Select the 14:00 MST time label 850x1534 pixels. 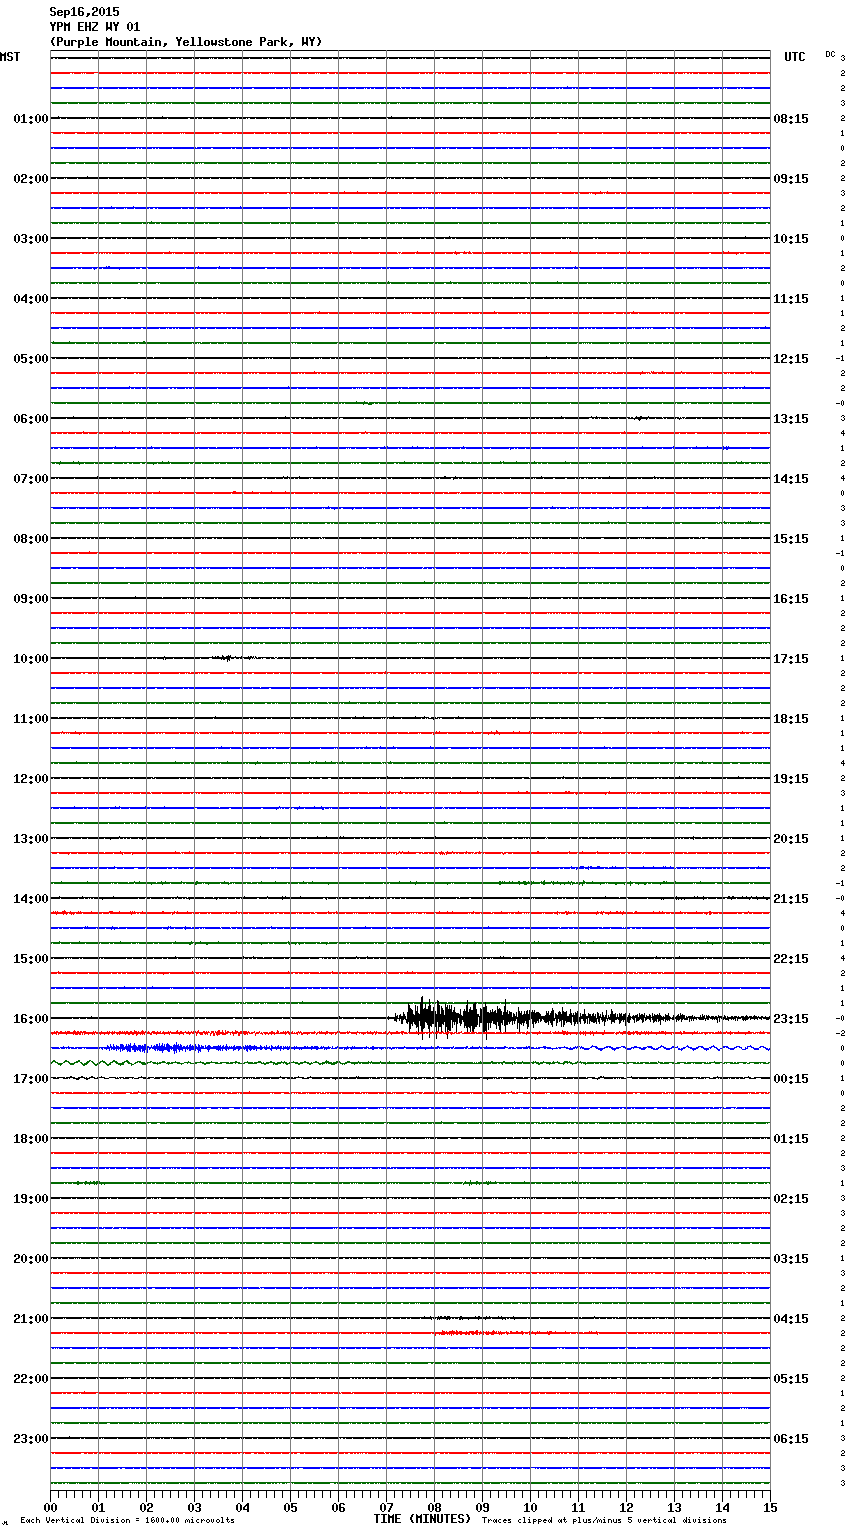pyautogui.click(x=31, y=899)
